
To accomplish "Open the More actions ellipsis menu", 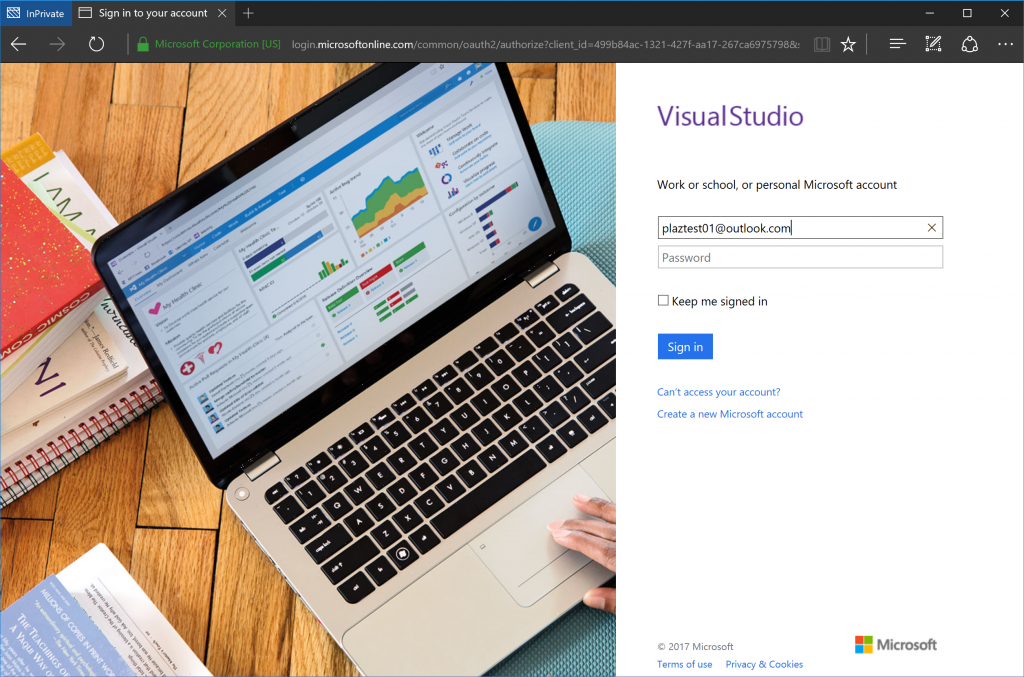I will point(1005,44).
